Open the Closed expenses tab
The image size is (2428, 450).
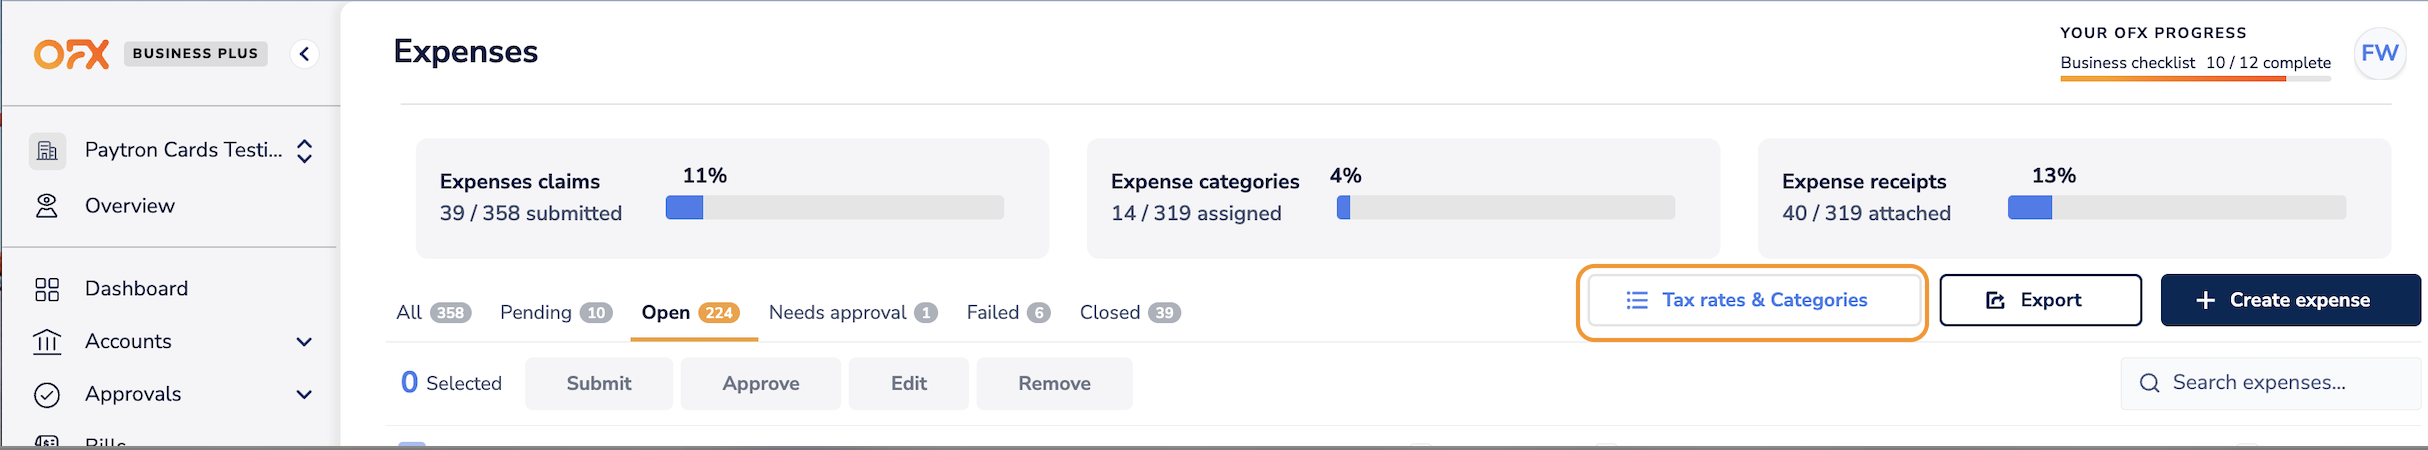1129,313
